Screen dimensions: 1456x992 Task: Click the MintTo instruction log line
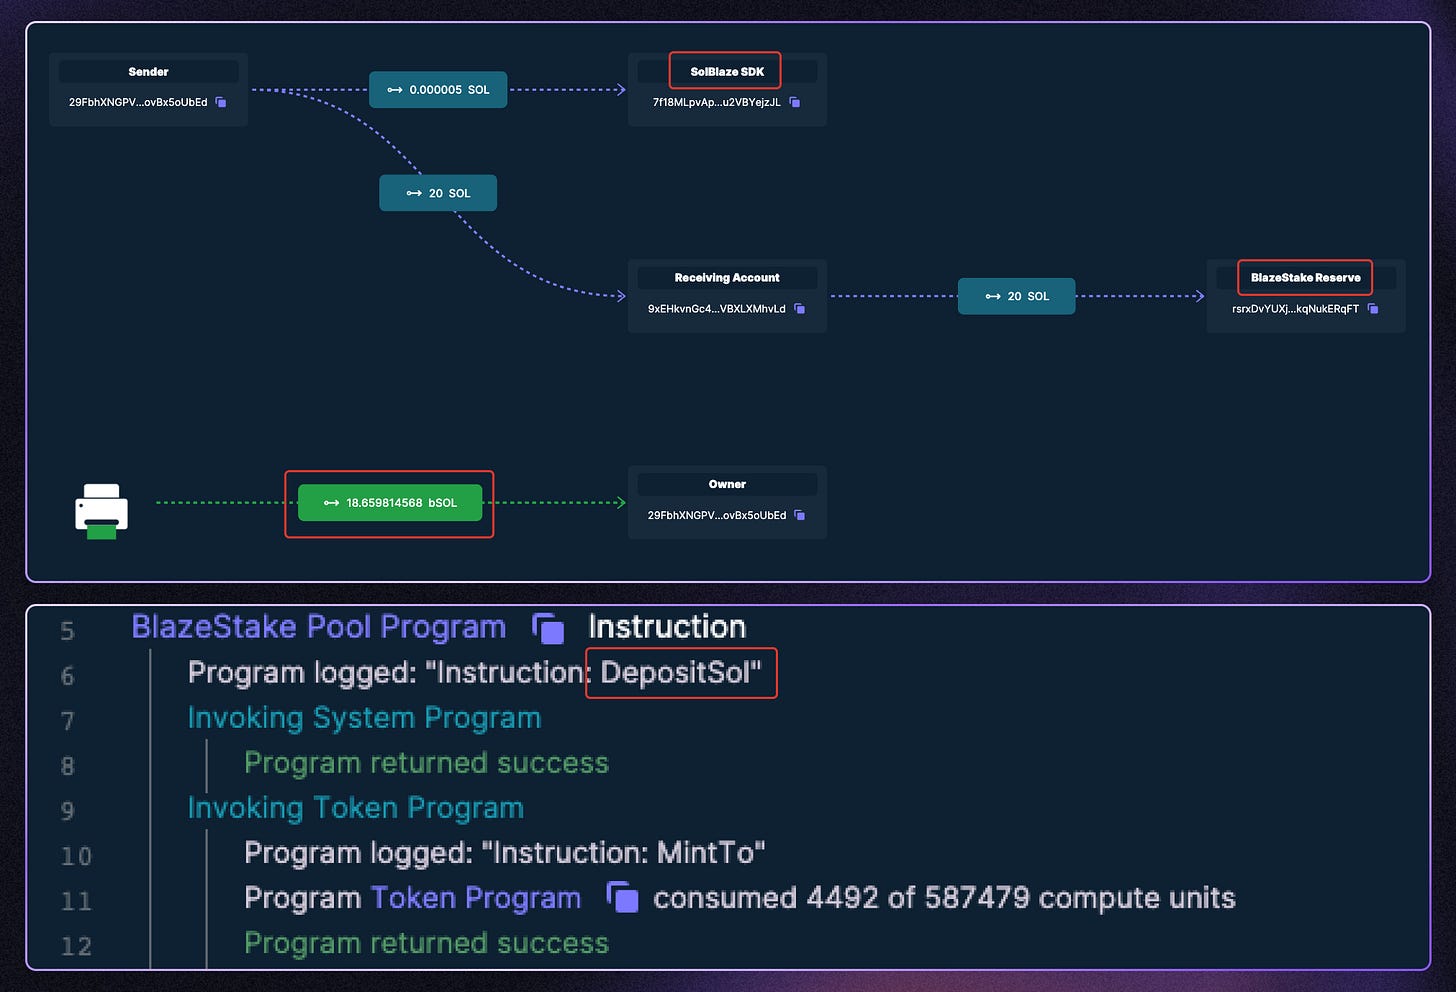(x=505, y=853)
